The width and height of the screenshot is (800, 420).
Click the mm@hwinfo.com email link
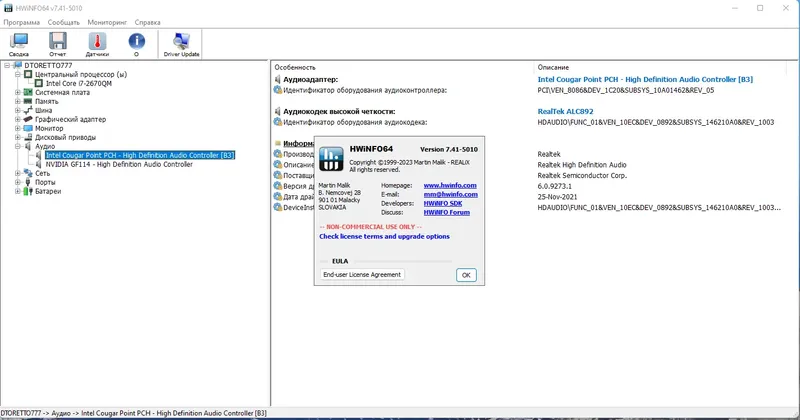click(451, 194)
